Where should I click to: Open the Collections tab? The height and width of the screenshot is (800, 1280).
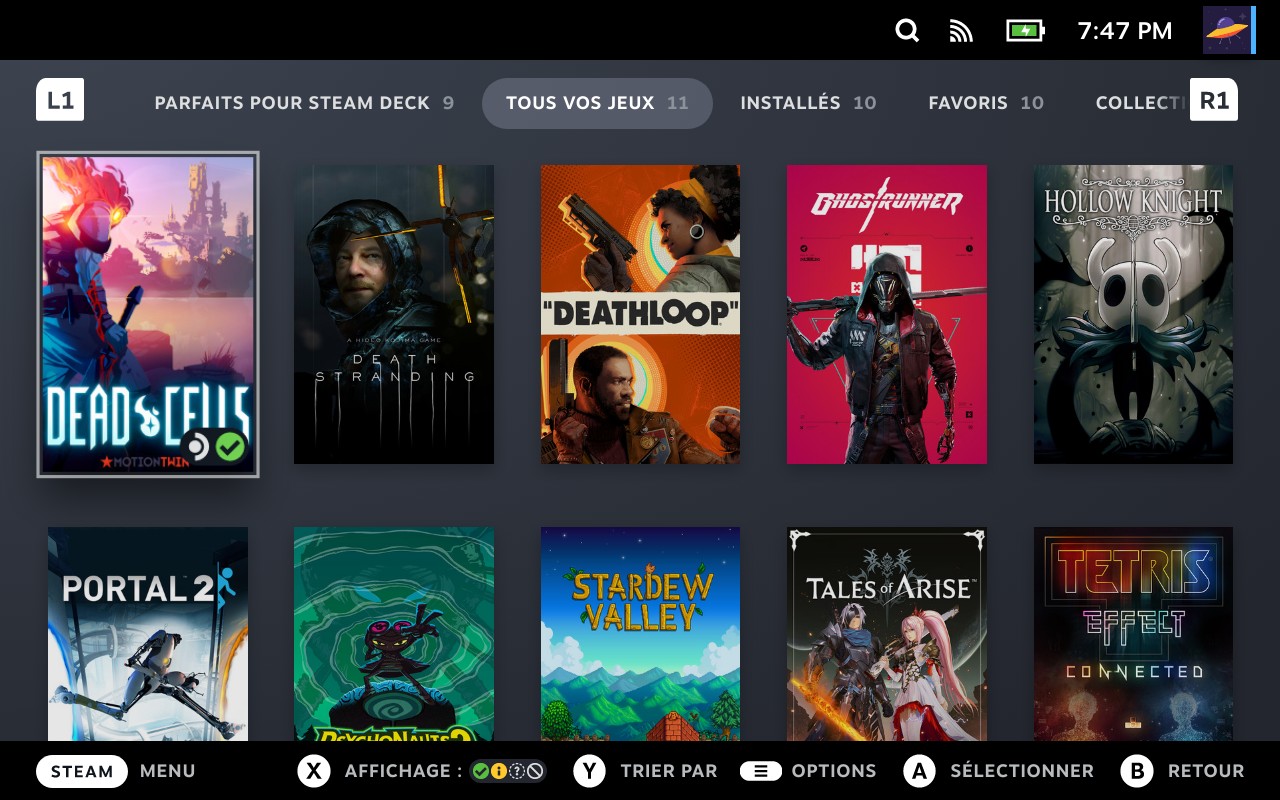click(1142, 103)
